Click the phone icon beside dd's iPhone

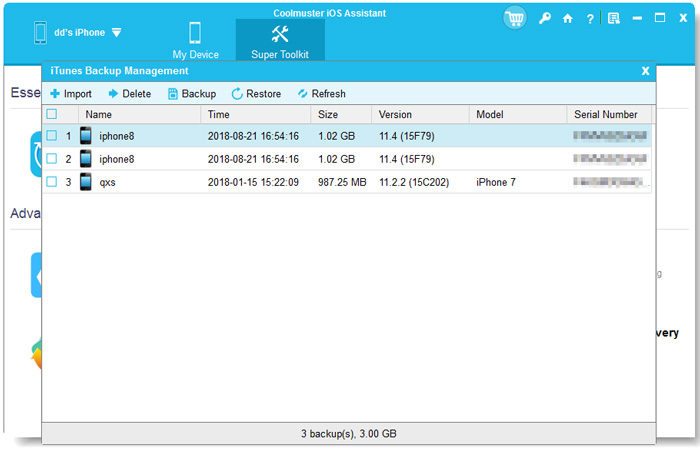pyautogui.click(x=40, y=33)
